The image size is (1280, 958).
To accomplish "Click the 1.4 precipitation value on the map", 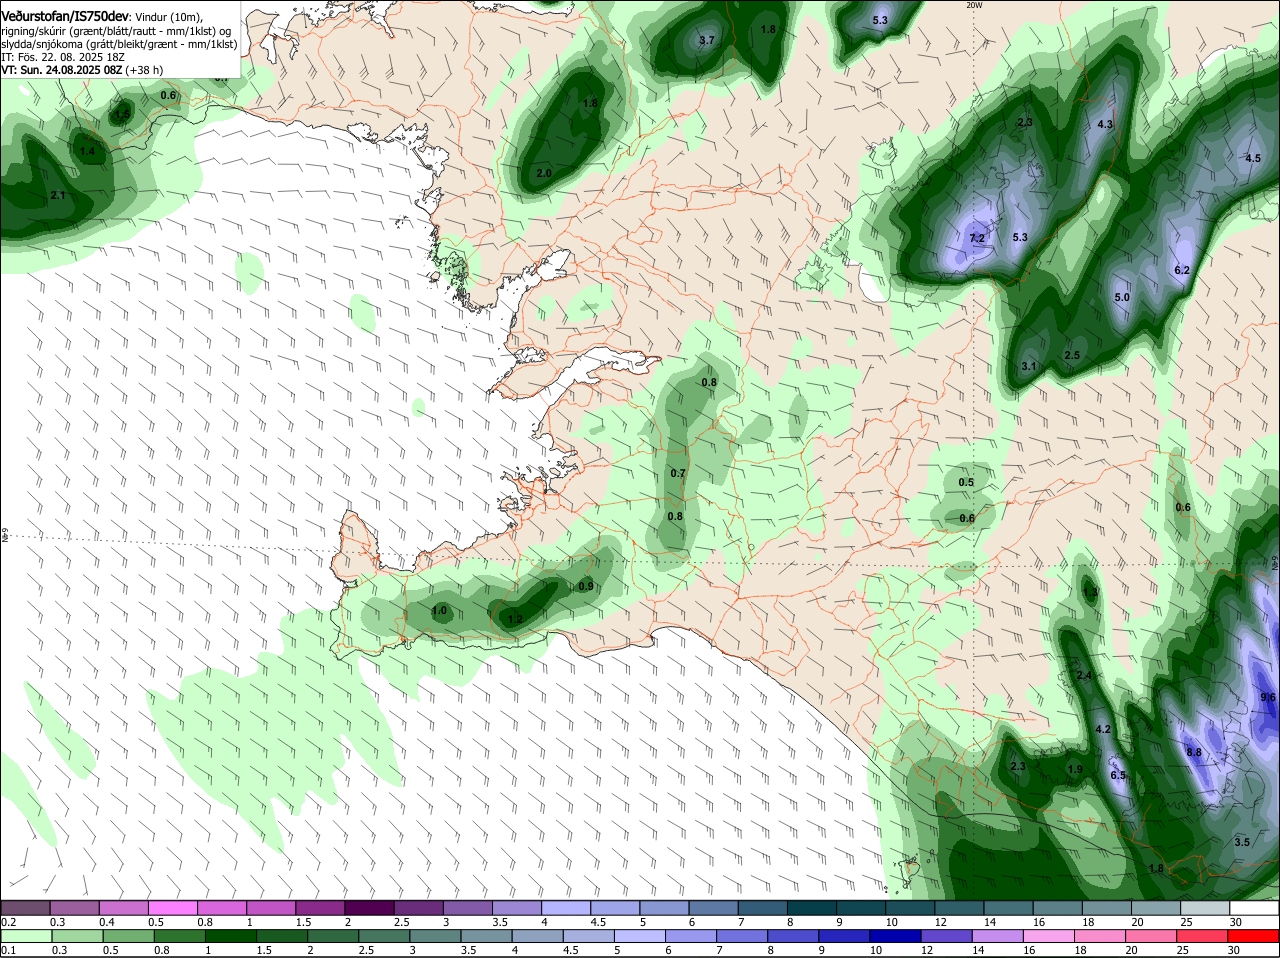I will 88,152.
